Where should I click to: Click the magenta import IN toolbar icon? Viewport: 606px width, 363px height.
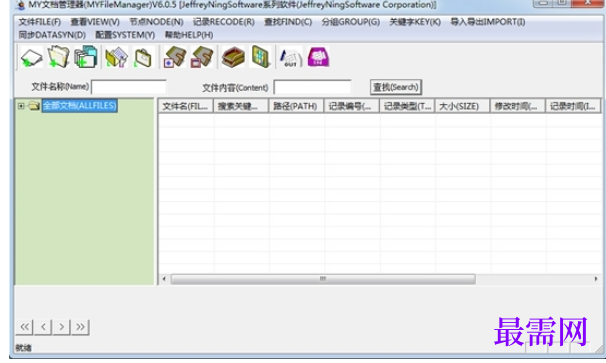click(x=318, y=57)
